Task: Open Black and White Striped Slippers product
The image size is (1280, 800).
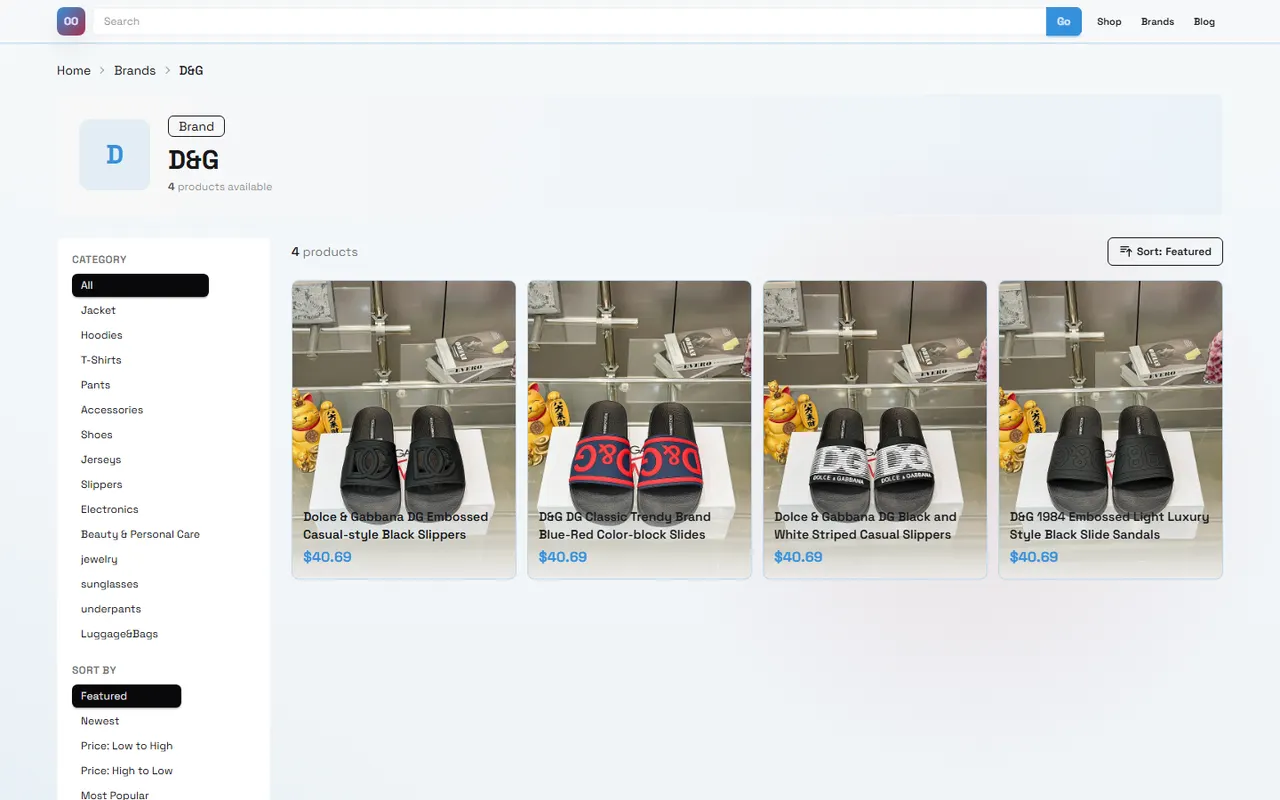Action: click(875, 430)
